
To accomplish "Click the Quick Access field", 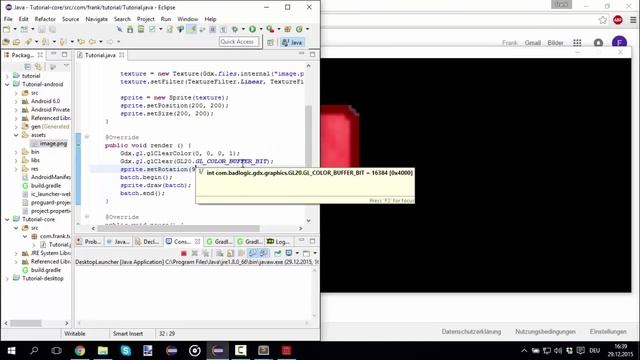I will pos(239,42).
